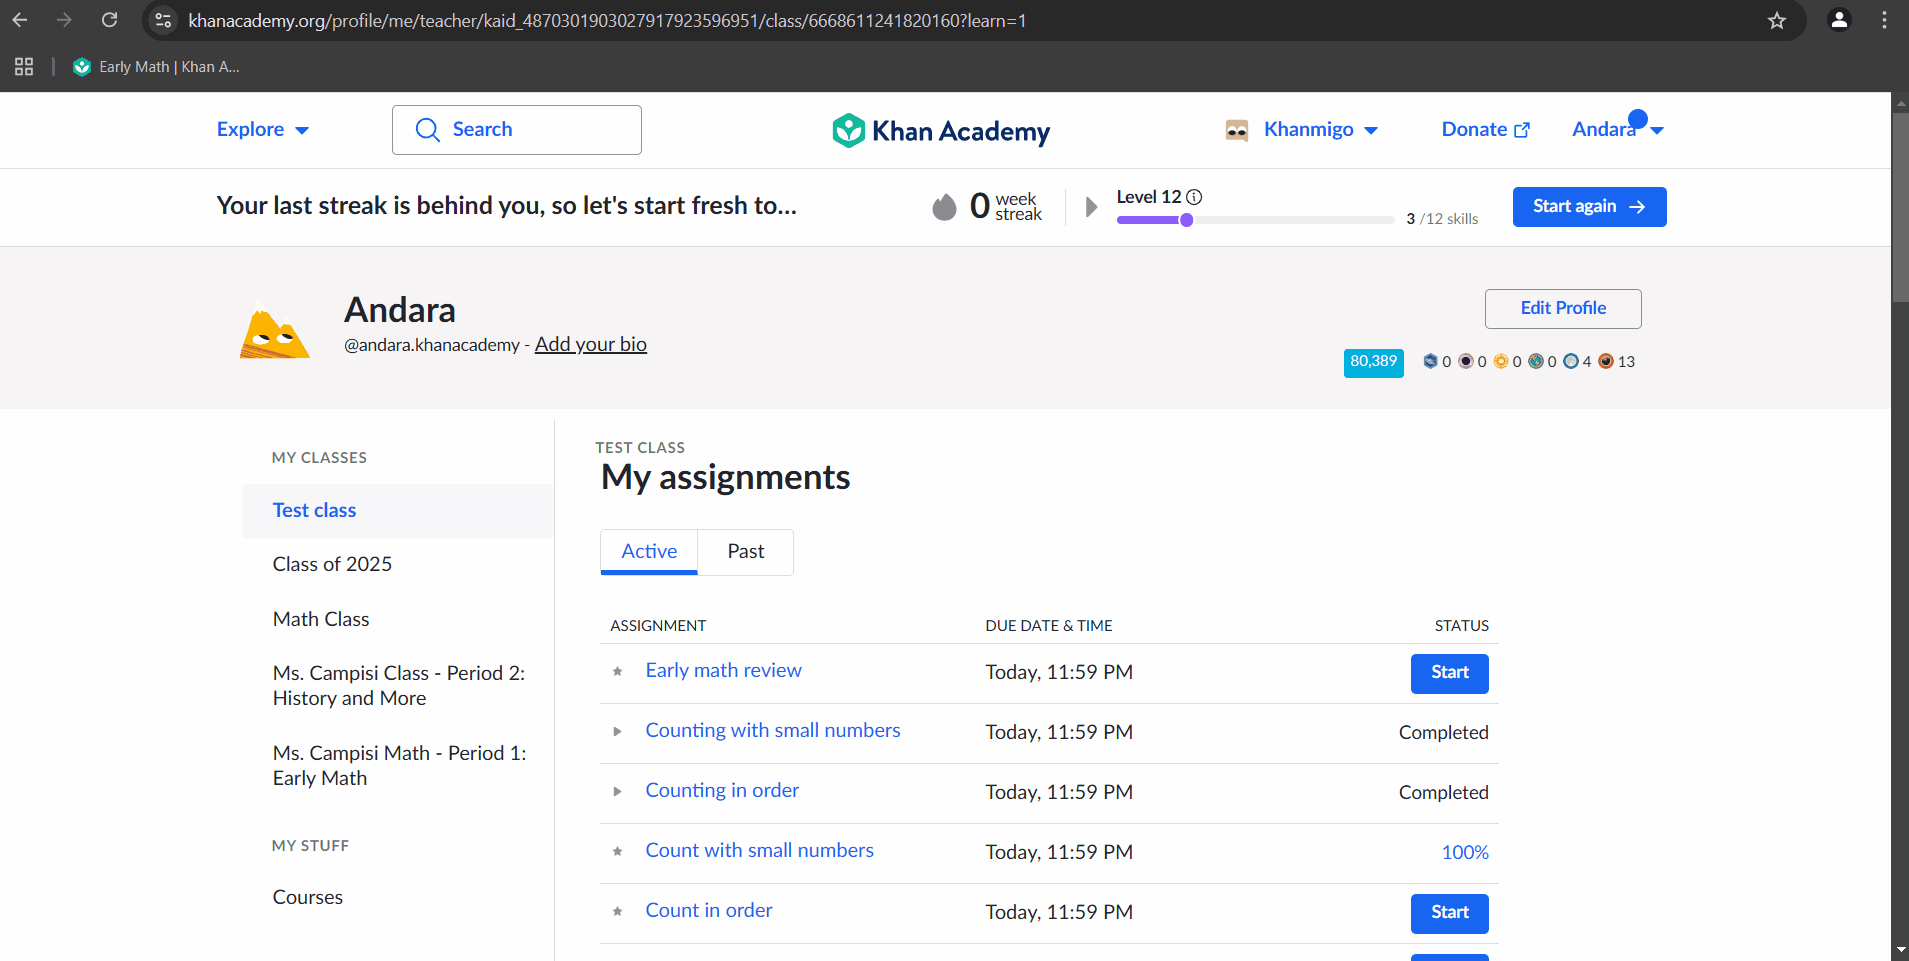Click the 3/12 skills text
The width and height of the screenshot is (1909, 961).
[1442, 219]
